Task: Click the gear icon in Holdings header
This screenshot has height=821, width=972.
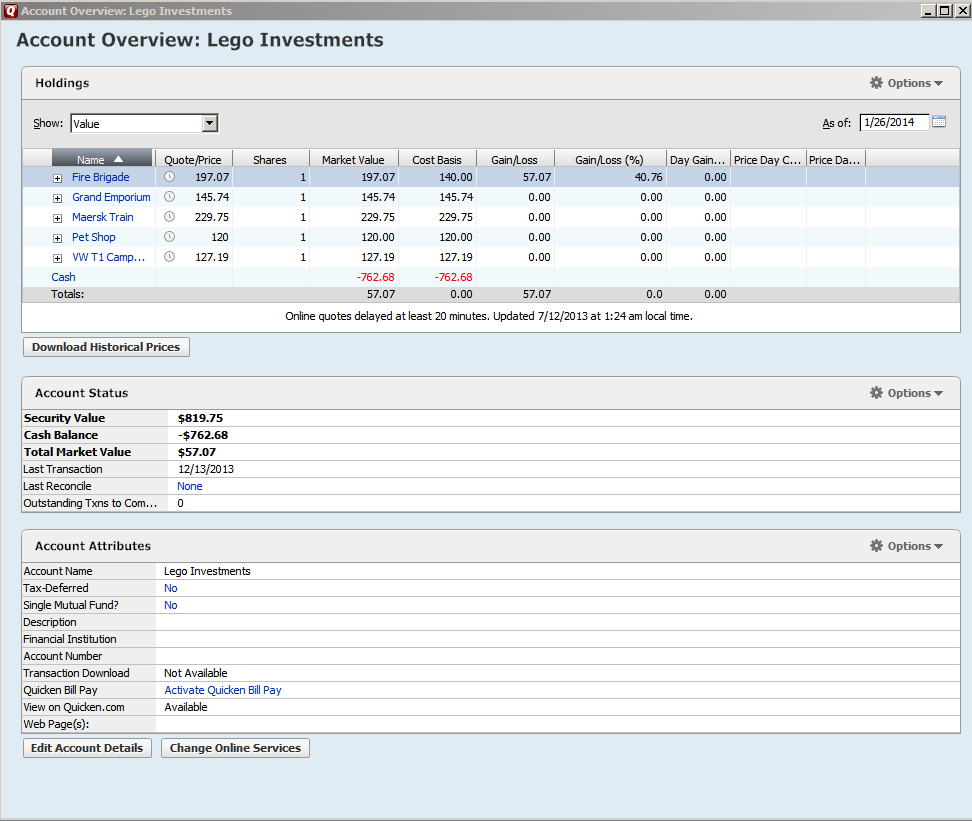Action: [876, 82]
